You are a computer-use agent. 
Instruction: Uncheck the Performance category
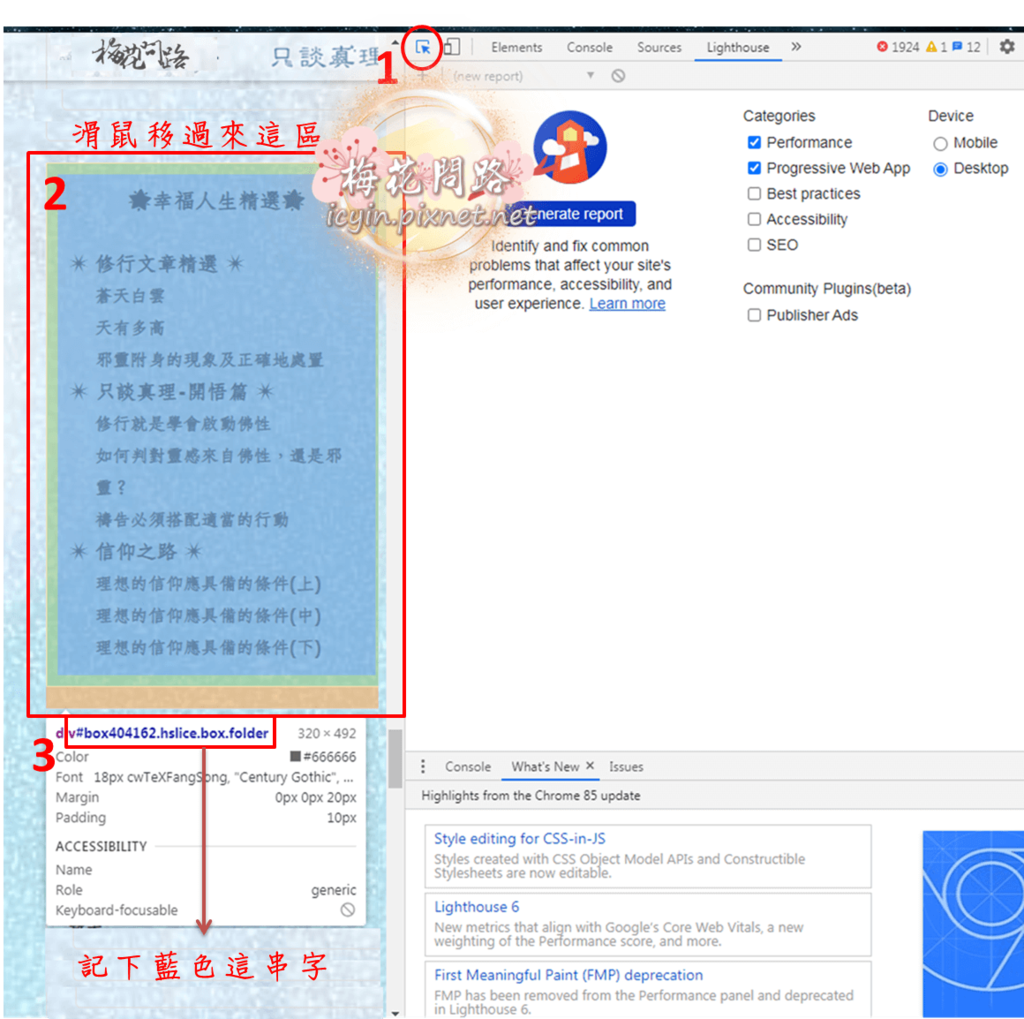754,142
